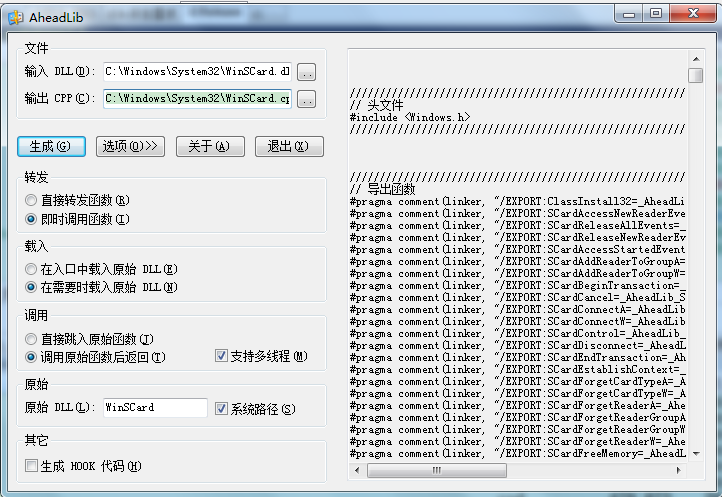Open the 选项(O)>> options button
Image resolution: width=722 pixels, height=497 pixels.
[130, 146]
